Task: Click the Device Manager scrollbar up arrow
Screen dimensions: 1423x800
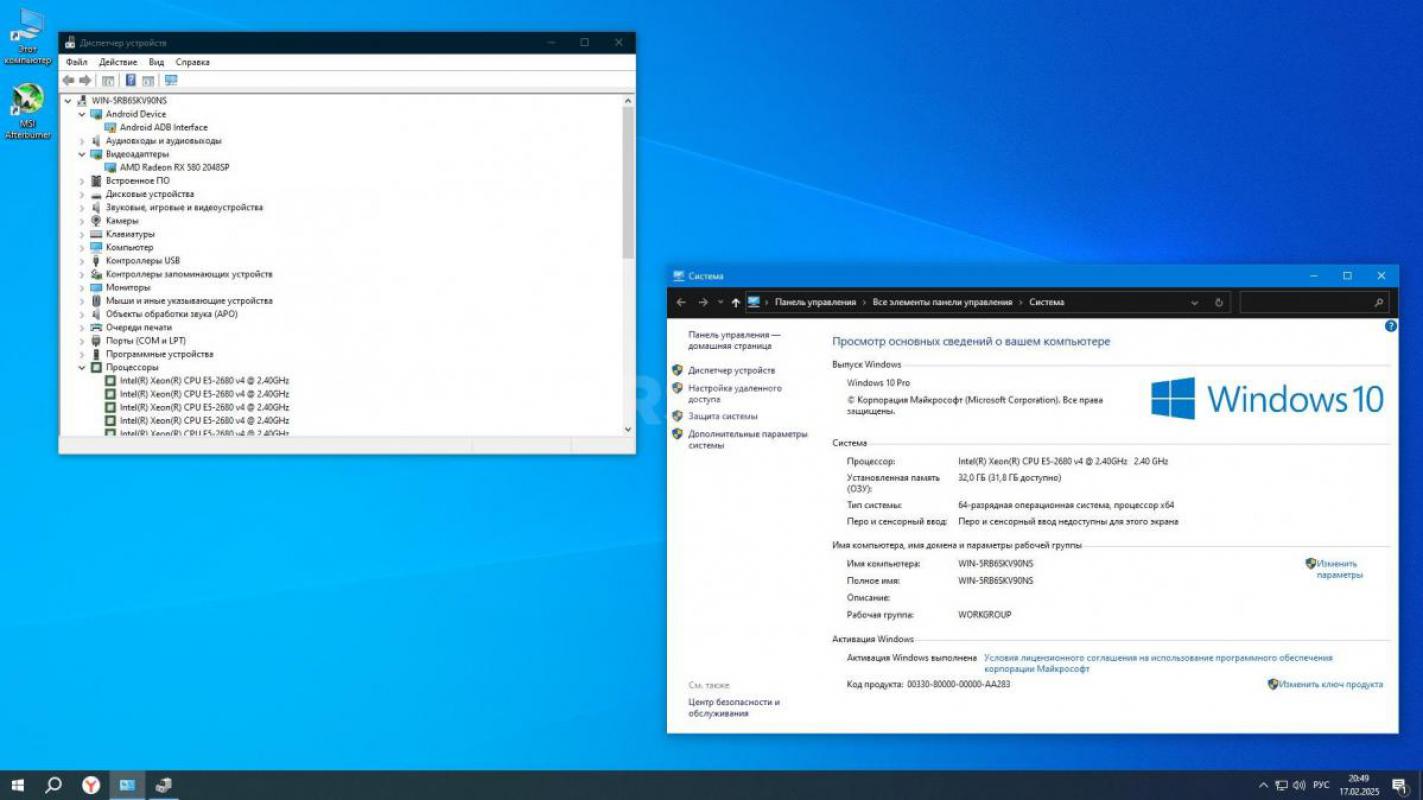Action: point(628,101)
